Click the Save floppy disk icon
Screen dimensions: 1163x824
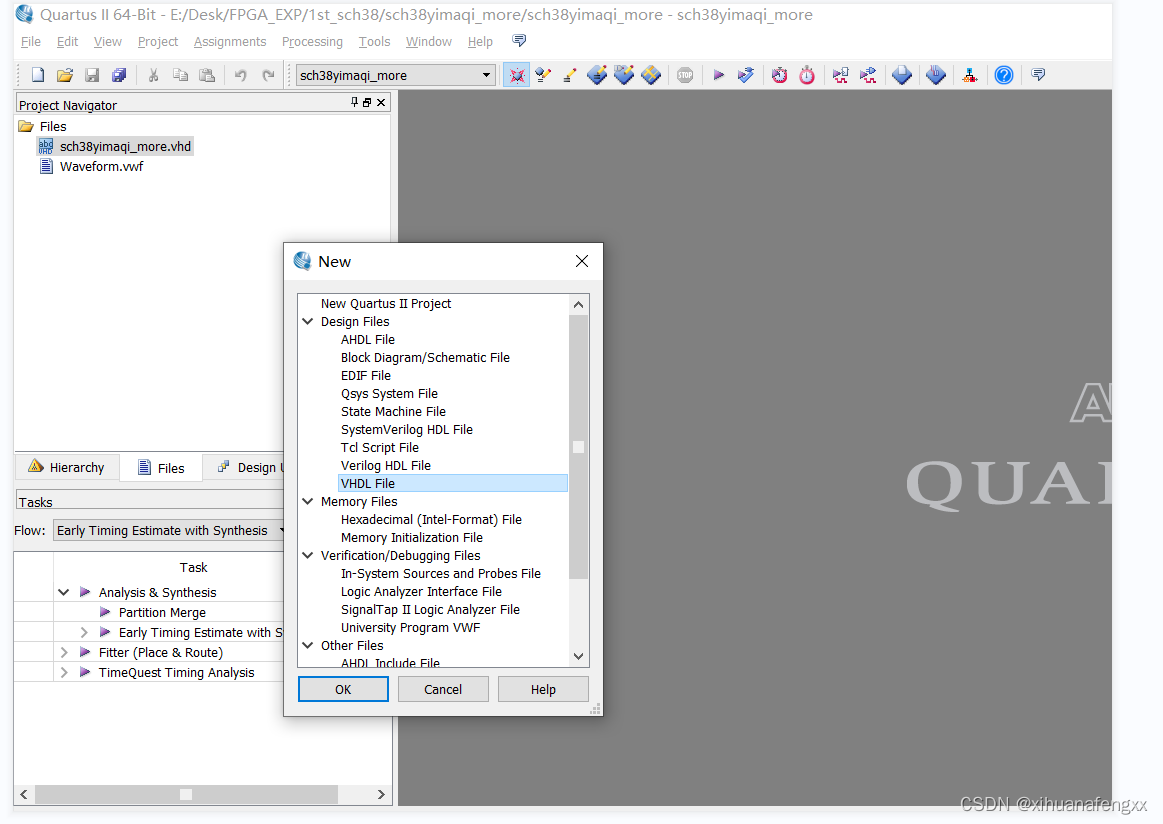(x=92, y=75)
